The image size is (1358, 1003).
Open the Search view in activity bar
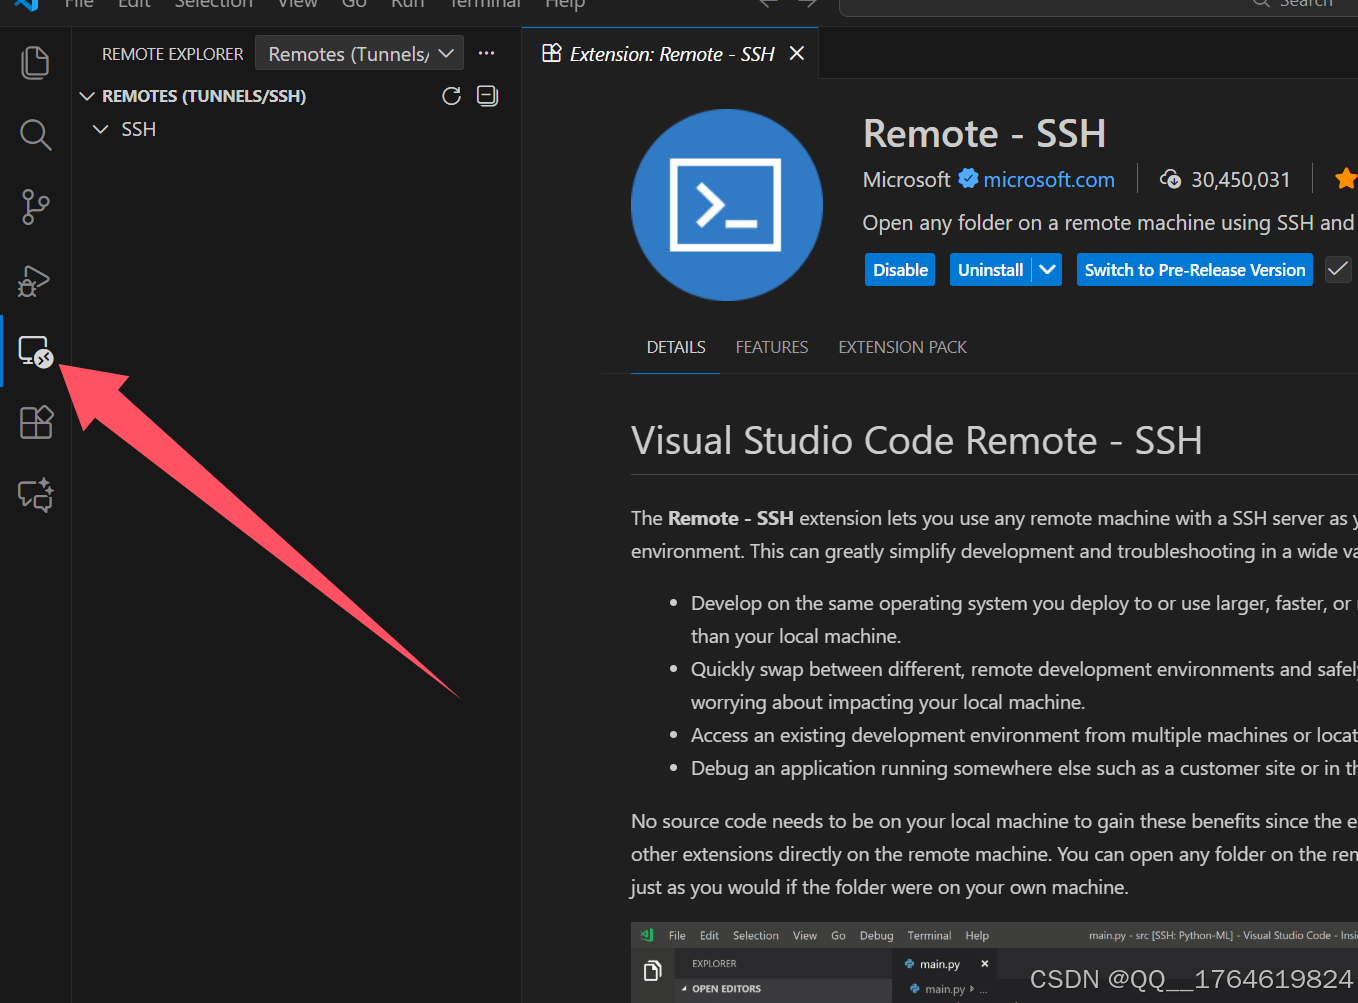35,135
